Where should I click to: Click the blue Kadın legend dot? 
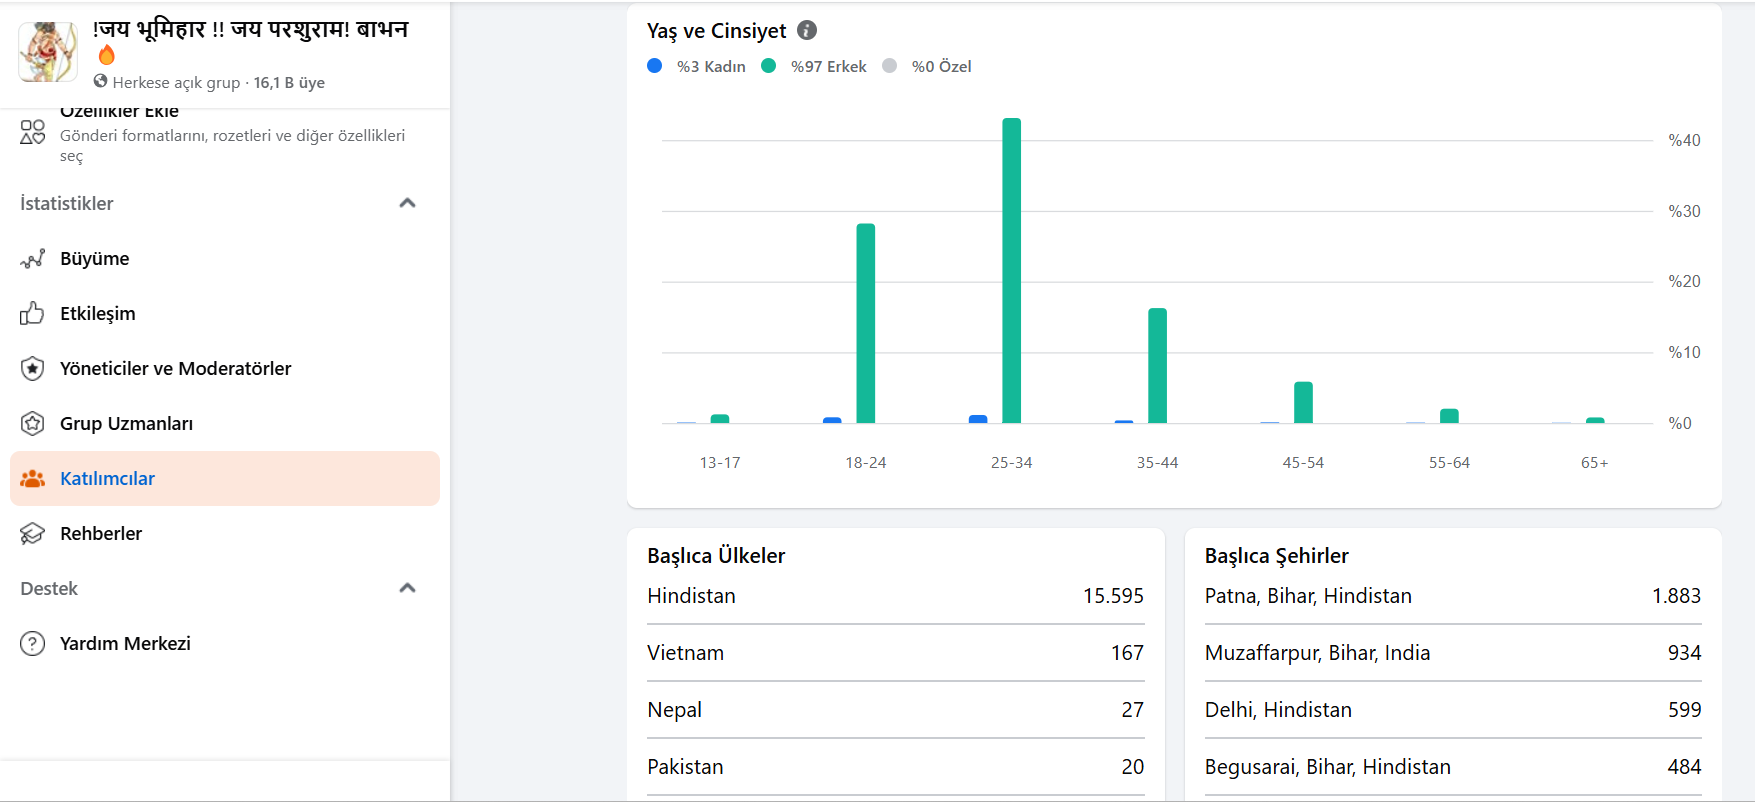[x=655, y=66]
